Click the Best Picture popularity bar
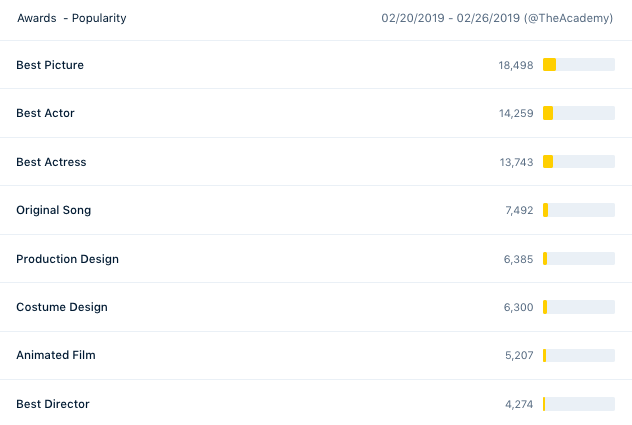The width and height of the screenshot is (632, 425). (x=579, y=65)
